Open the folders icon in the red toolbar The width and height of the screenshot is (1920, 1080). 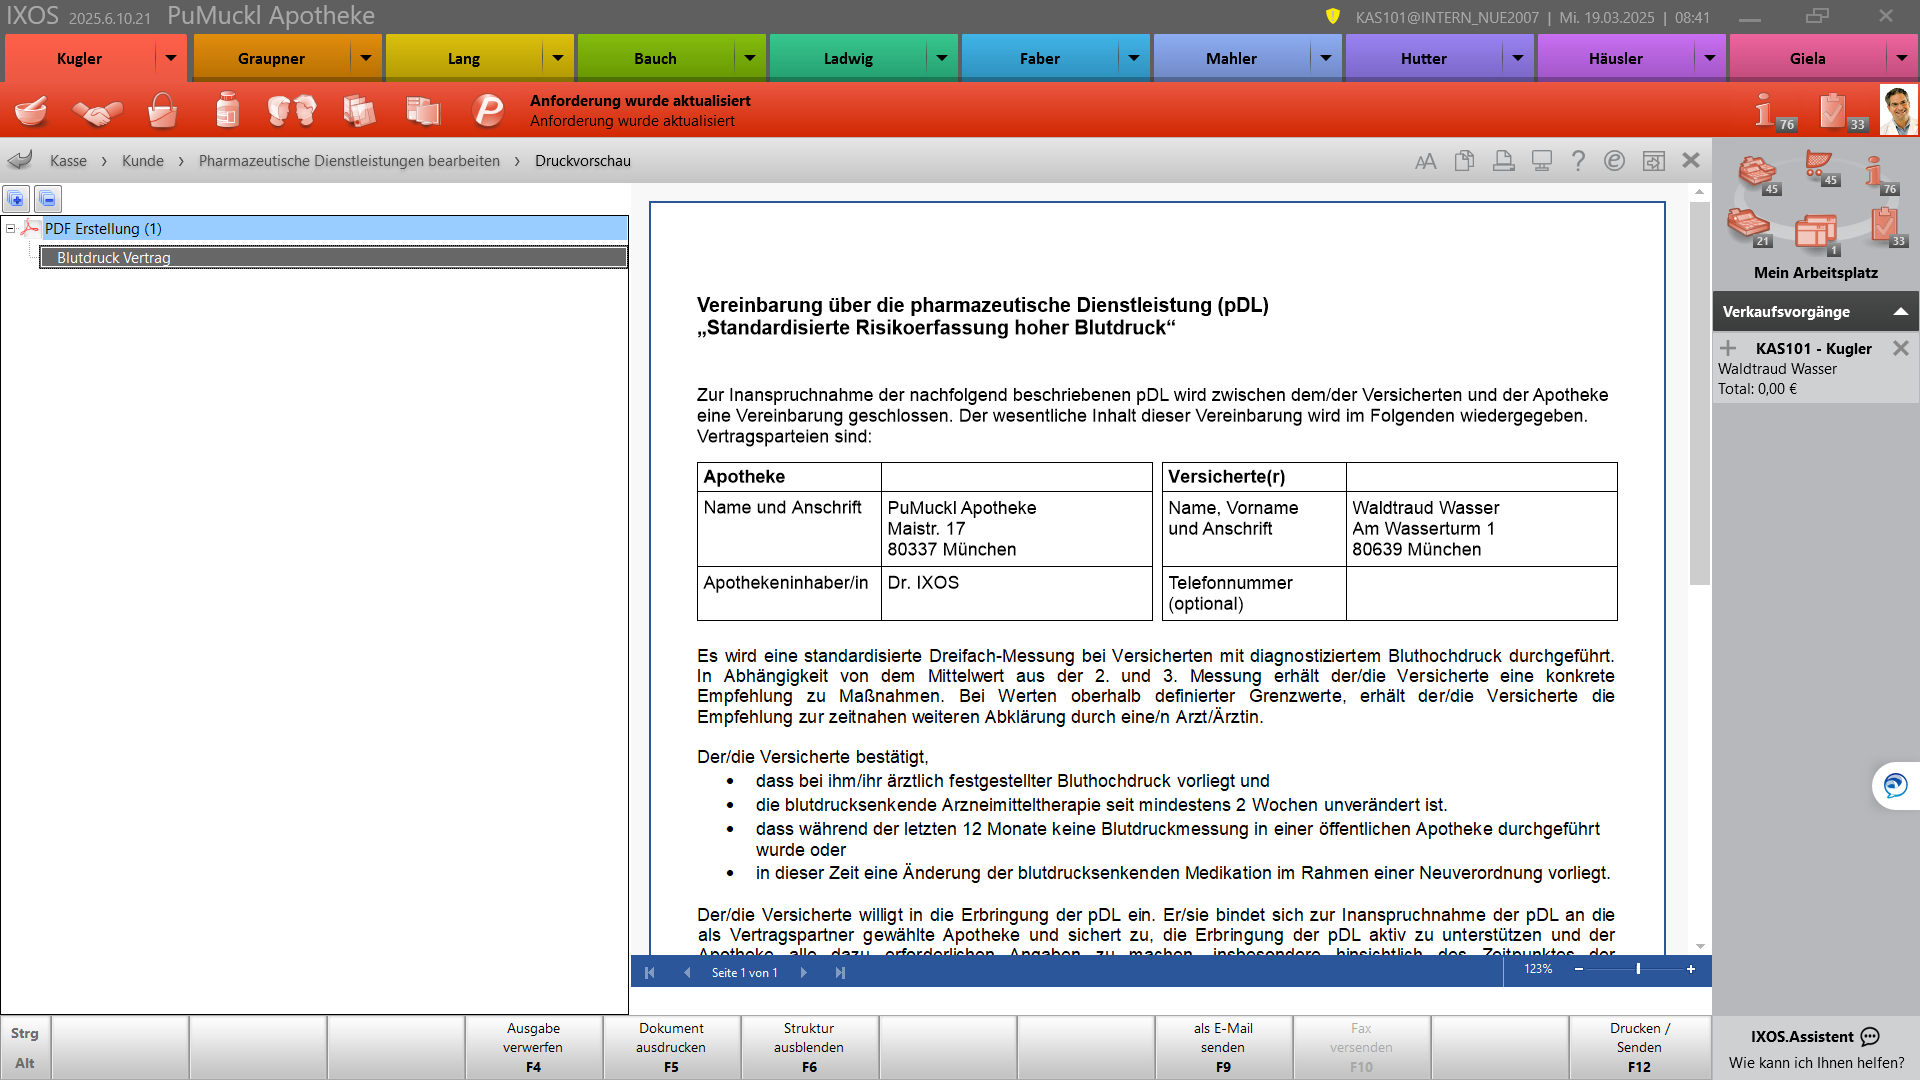point(423,110)
